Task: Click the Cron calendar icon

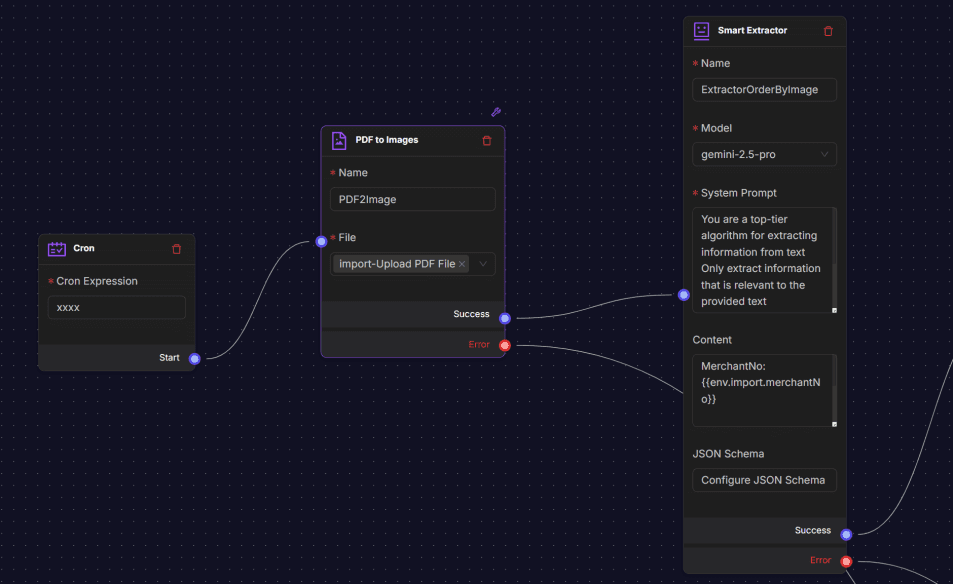Action: pyautogui.click(x=57, y=248)
